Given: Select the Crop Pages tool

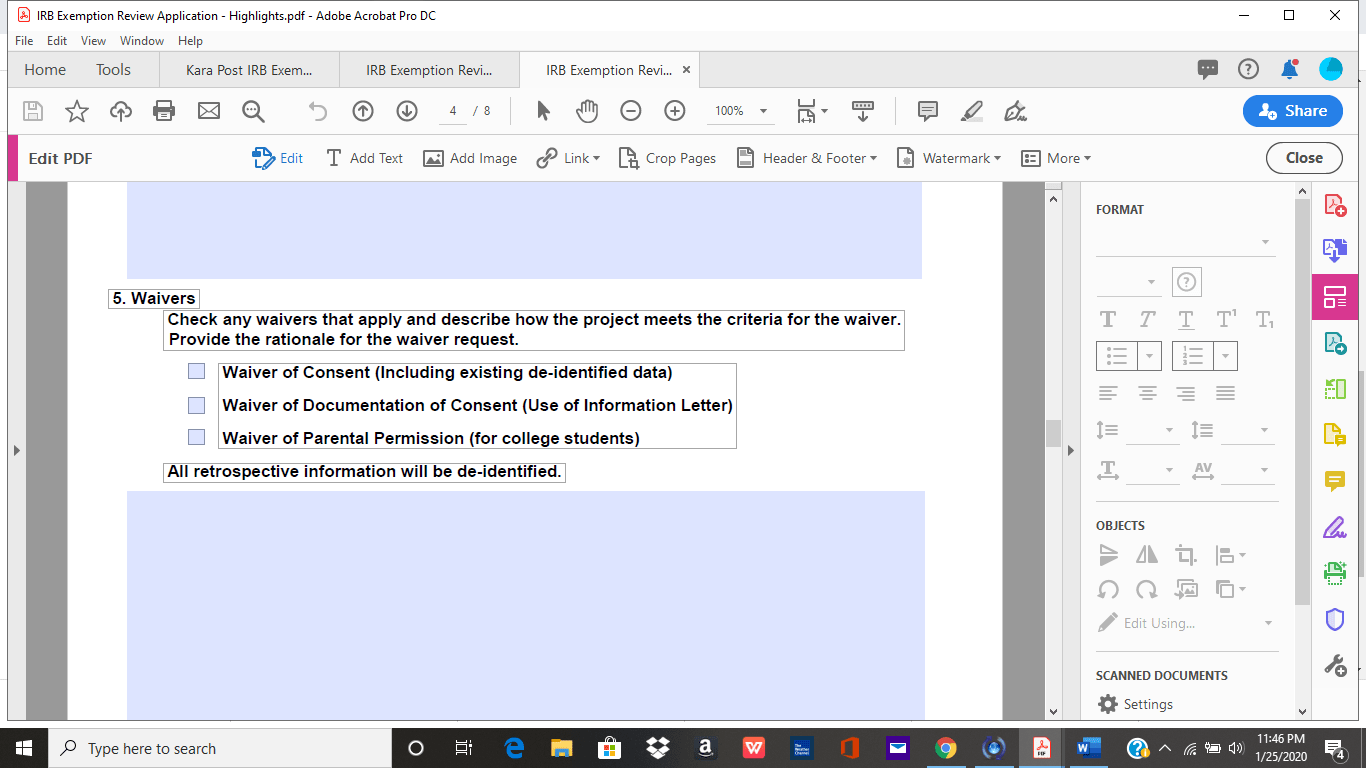Looking at the screenshot, I should point(667,158).
